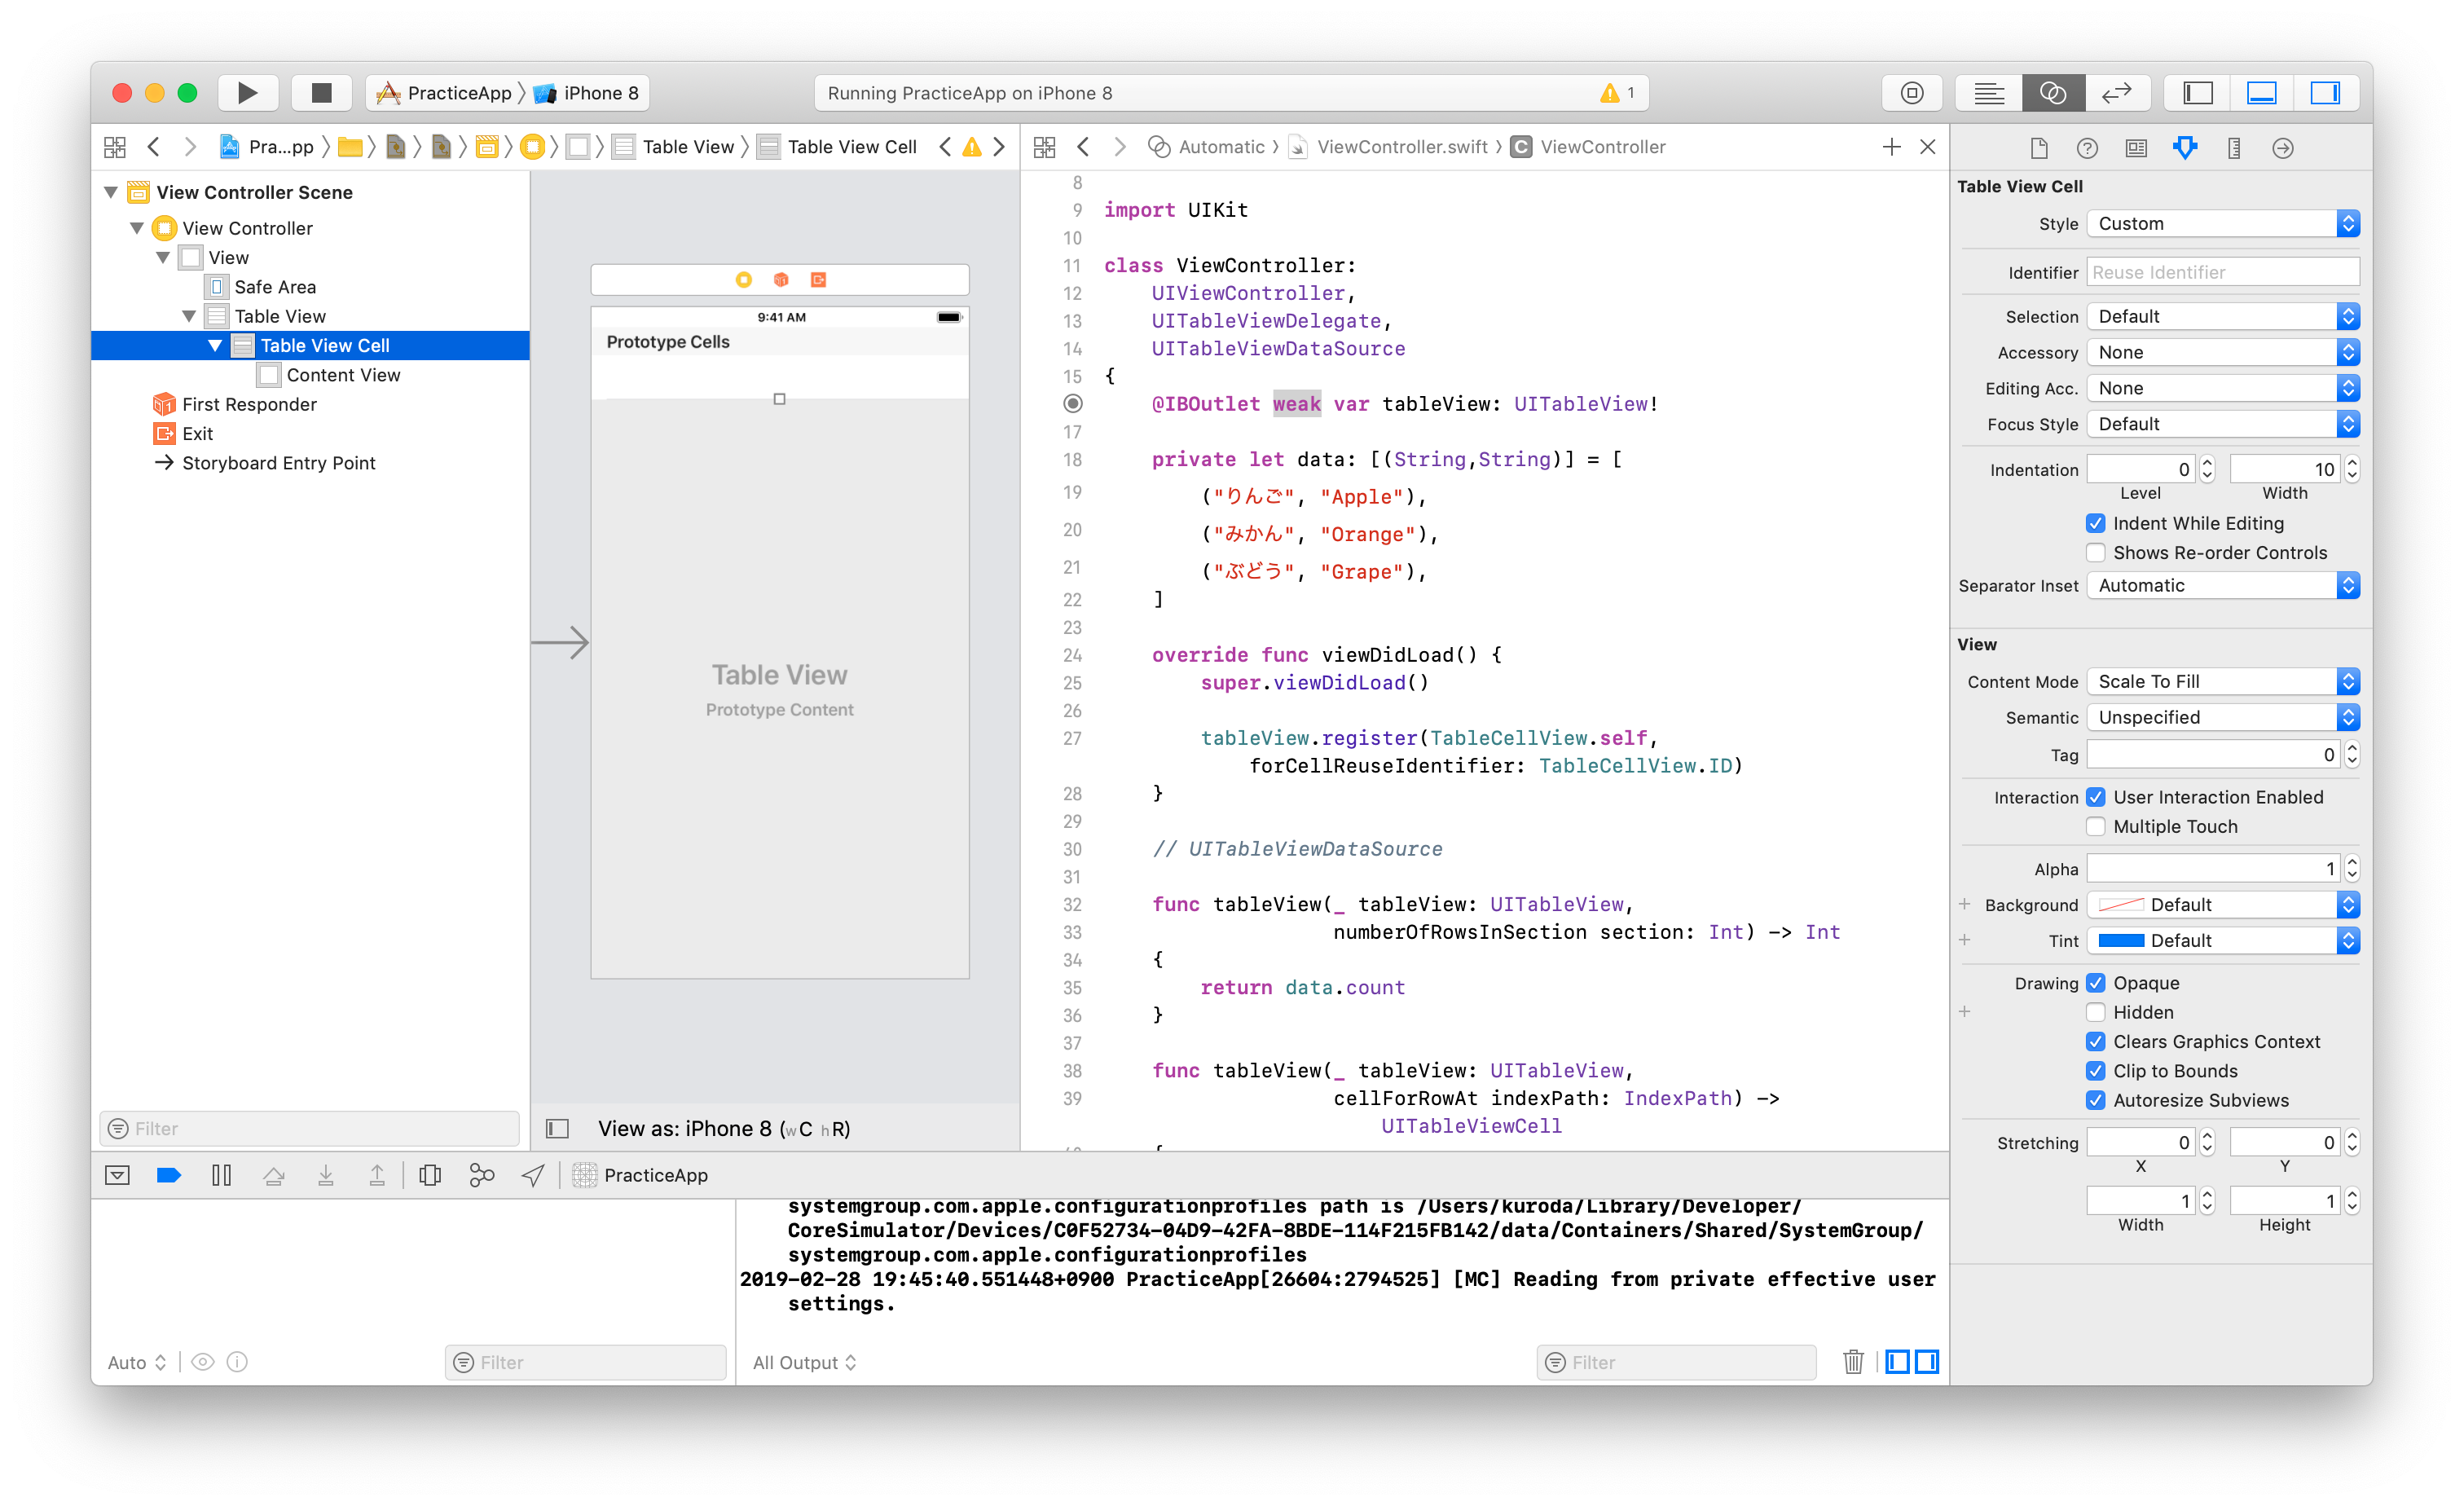Tick the Hidden drawing checkbox

tap(2096, 1012)
